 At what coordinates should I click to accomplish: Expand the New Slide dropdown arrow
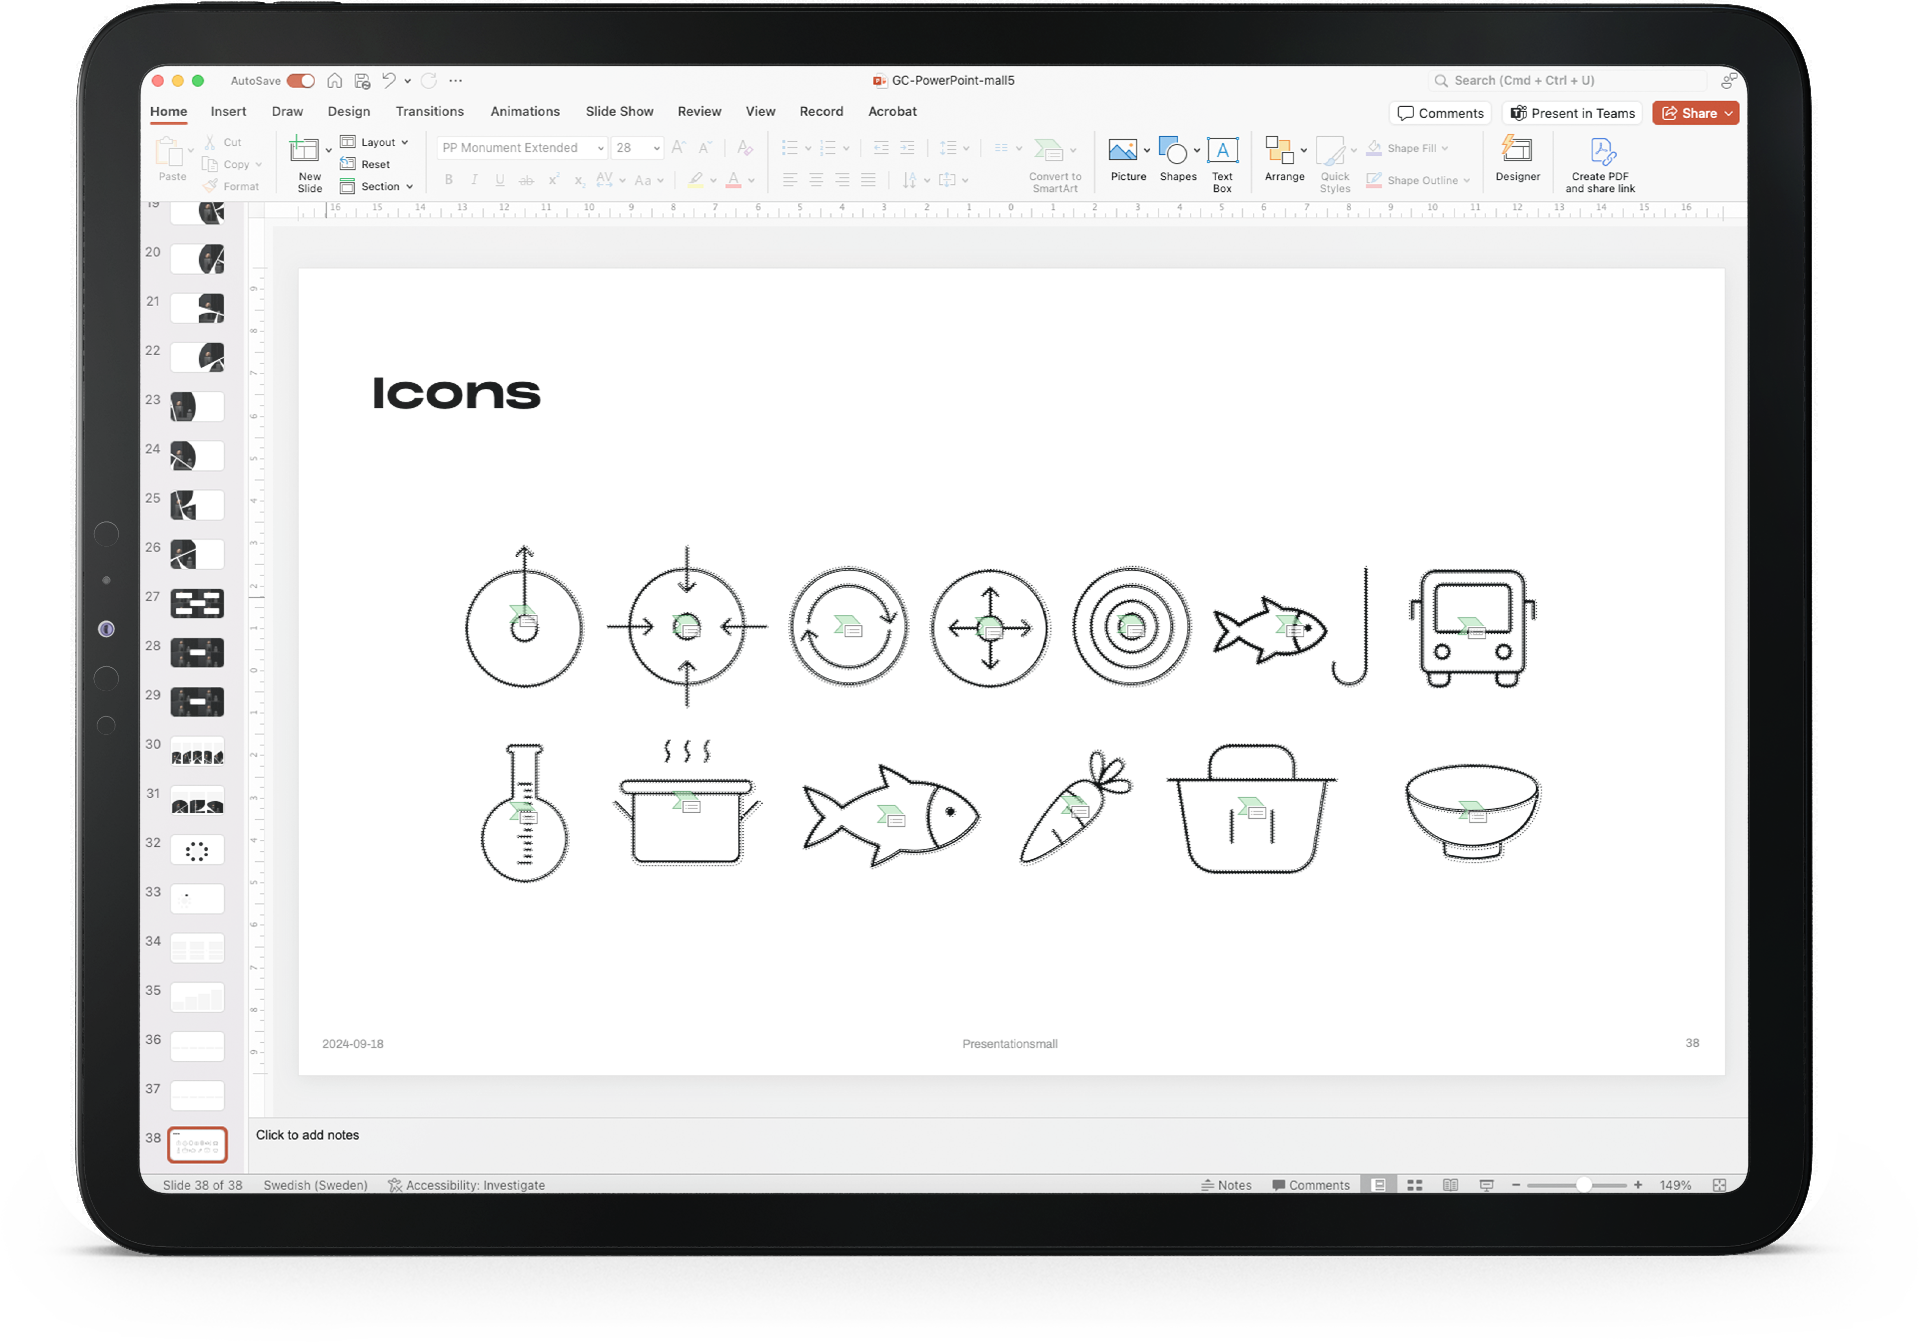point(328,151)
